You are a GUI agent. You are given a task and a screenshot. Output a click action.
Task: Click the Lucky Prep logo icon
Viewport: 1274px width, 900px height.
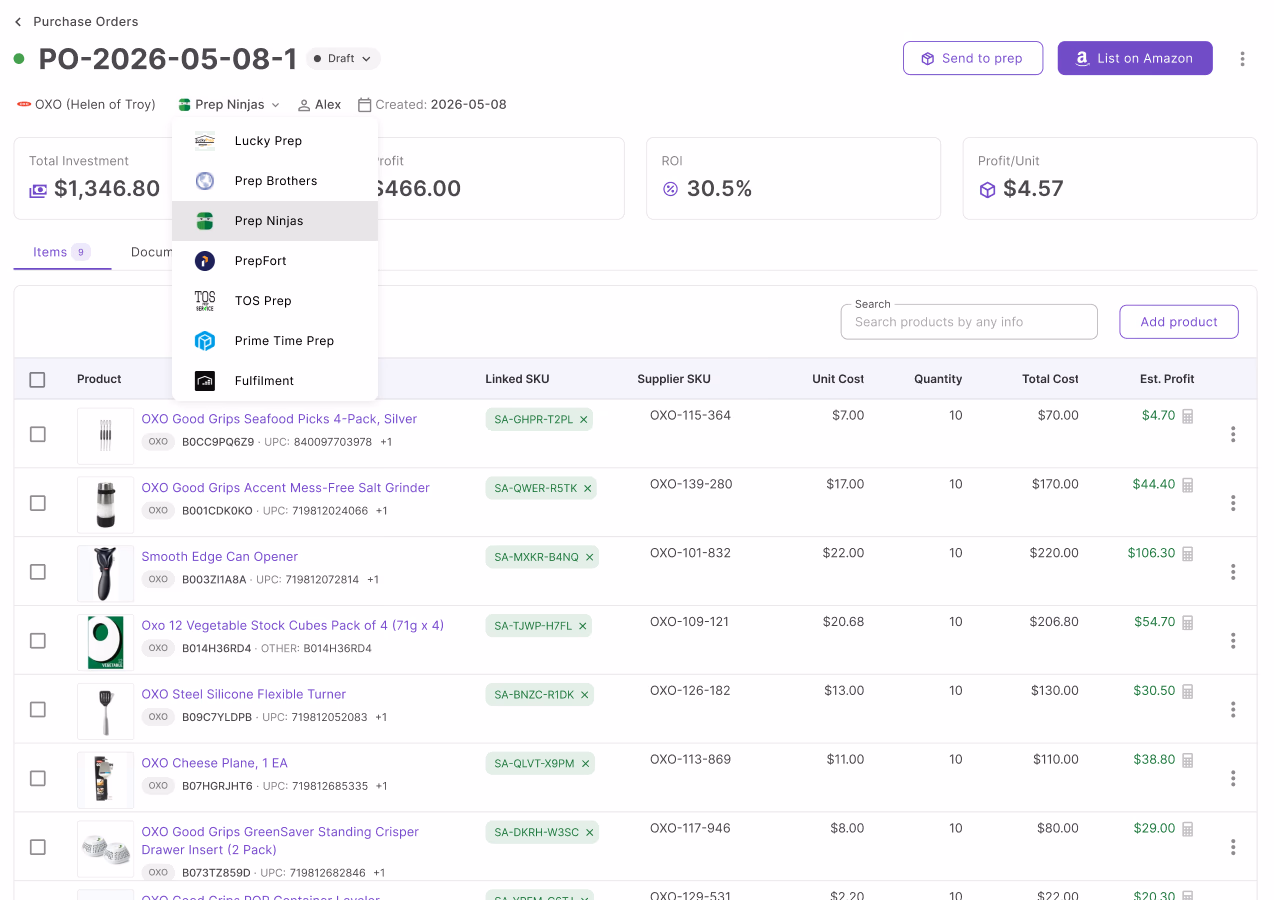[205, 141]
